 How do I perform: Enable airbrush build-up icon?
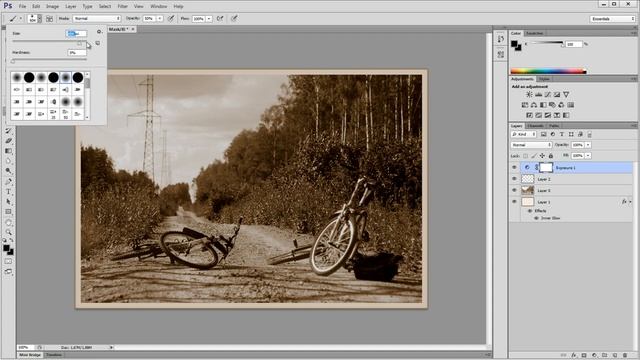[x=220, y=18]
